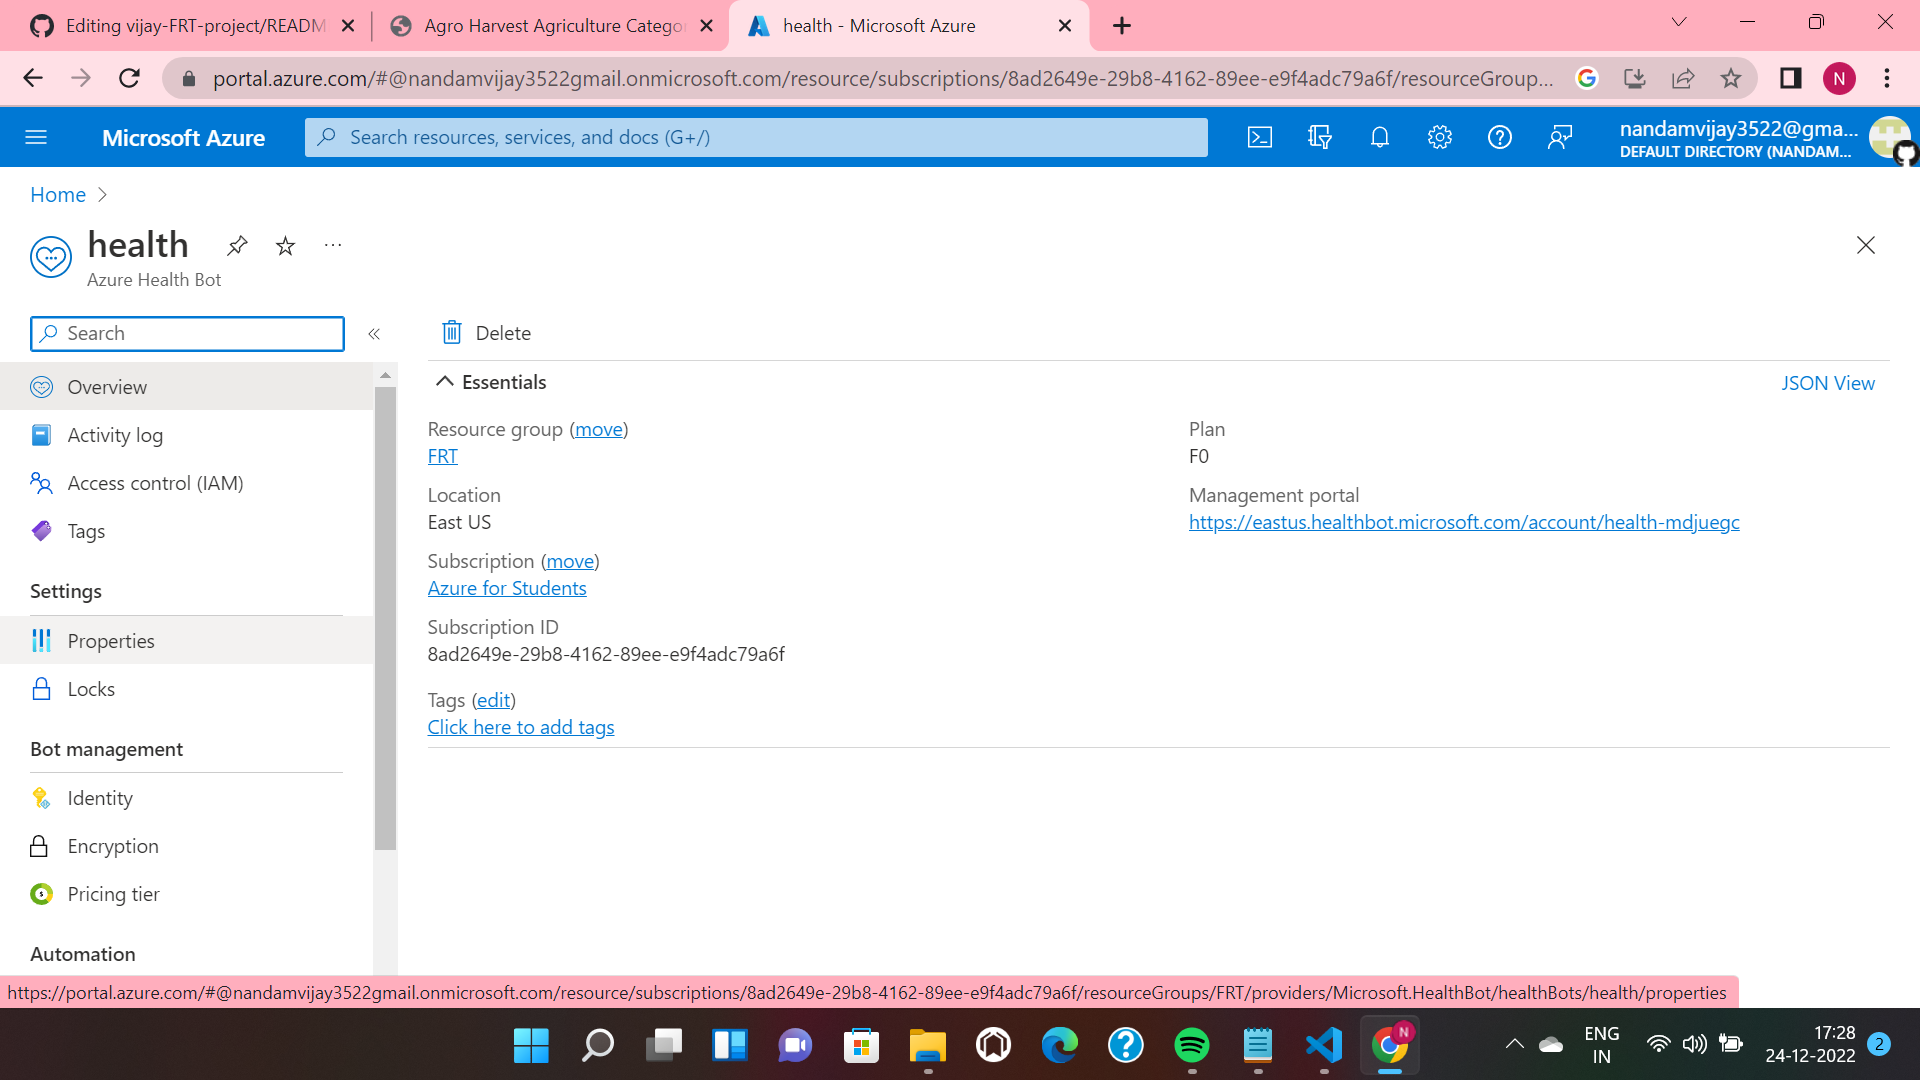1920x1080 pixels.
Task: Close the health resource blade
Action: [1866, 245]
